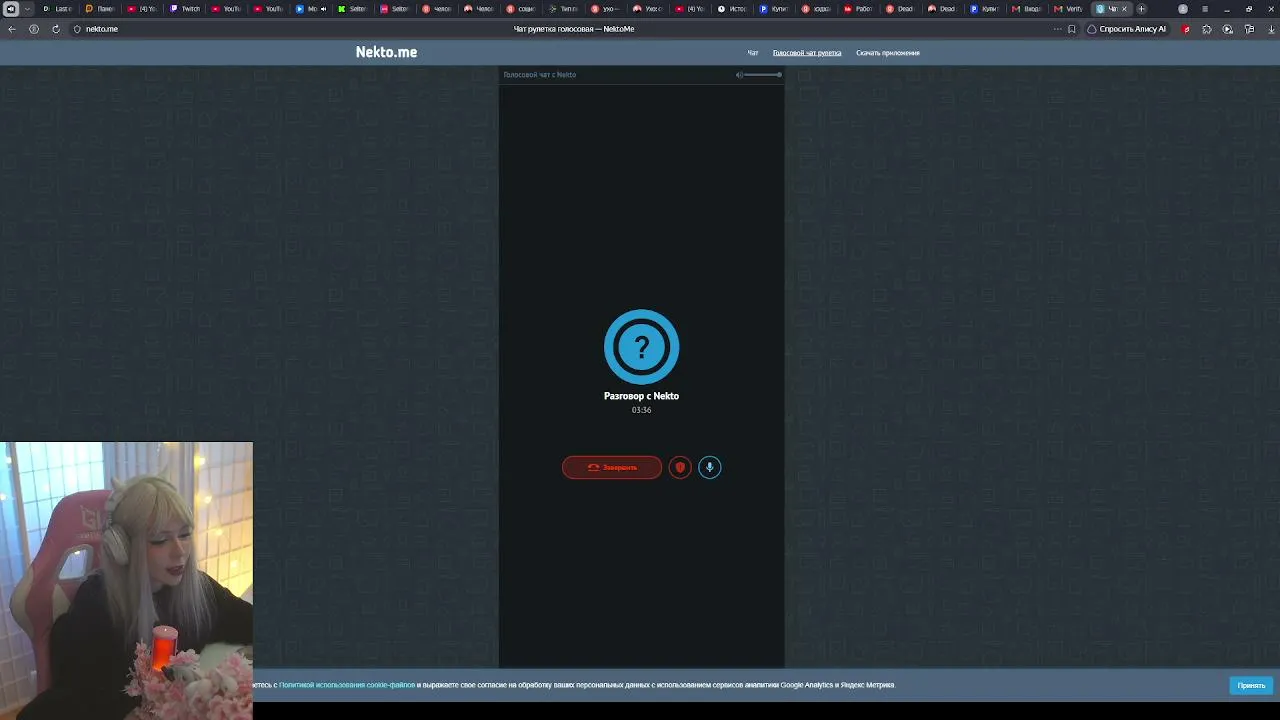Close the active Чат tab

tap(1124, 9)
